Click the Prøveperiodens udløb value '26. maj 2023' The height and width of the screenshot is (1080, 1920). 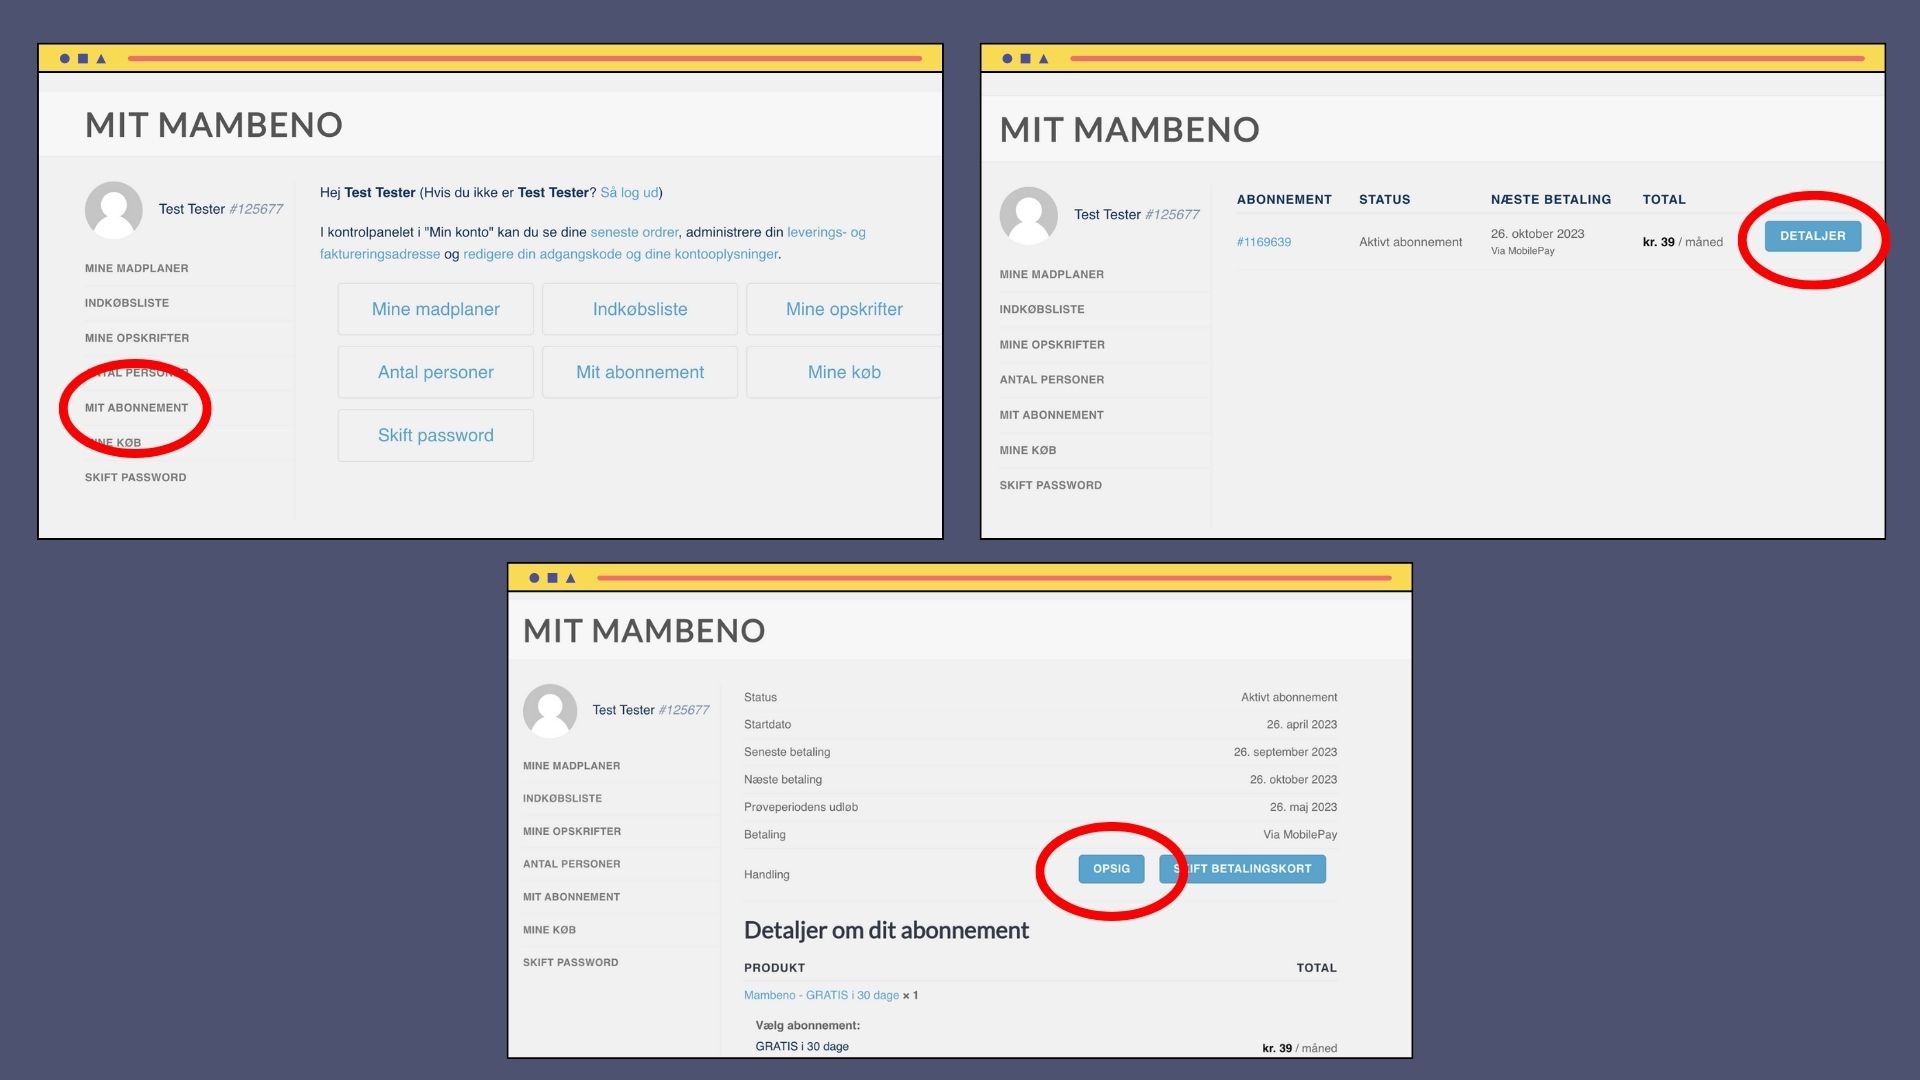tap(1303, 807)
